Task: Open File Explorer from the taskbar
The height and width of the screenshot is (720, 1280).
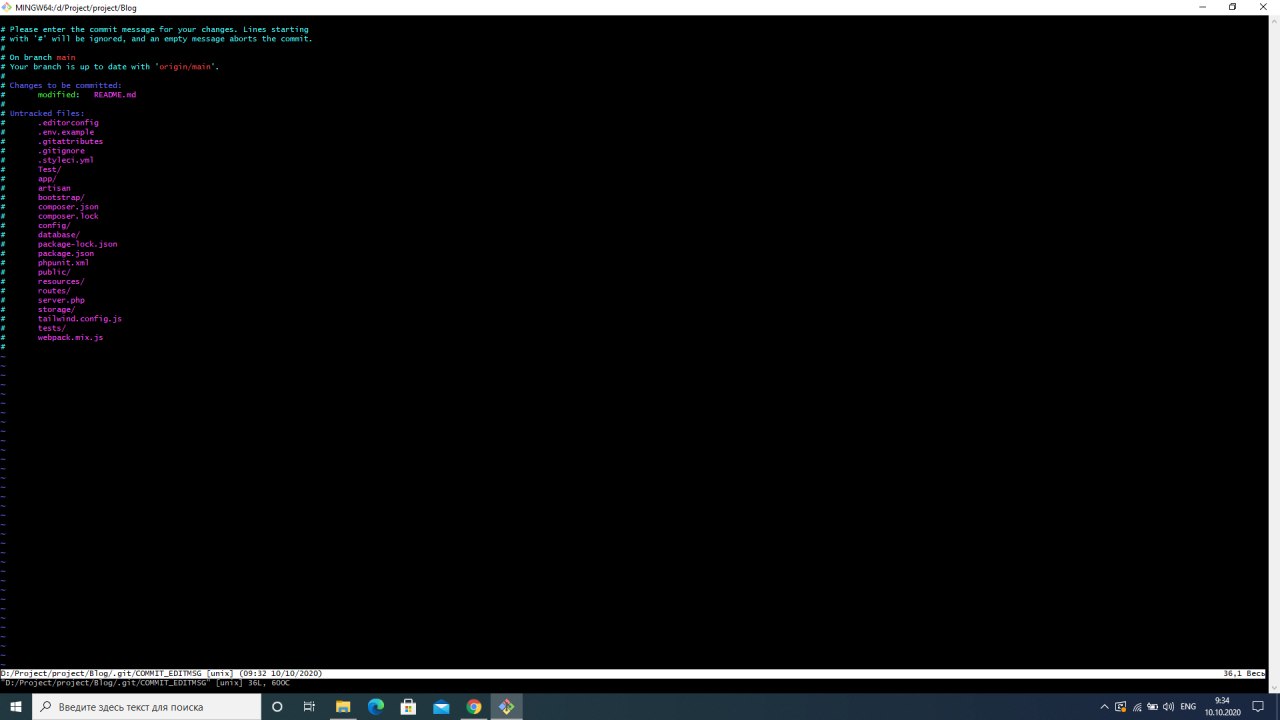Action: point(342,707)
